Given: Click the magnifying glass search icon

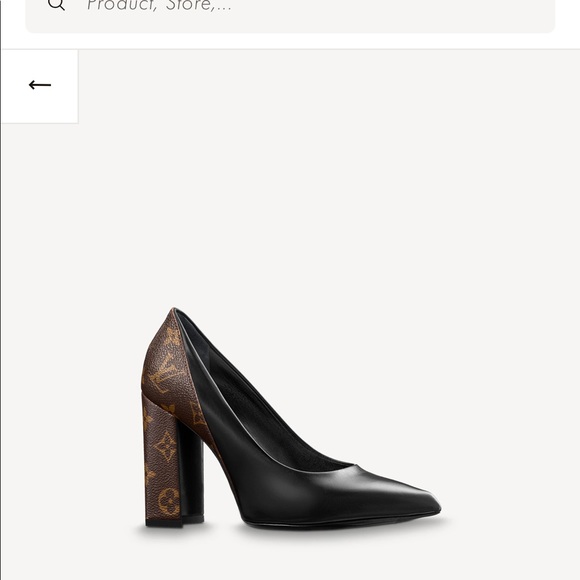Looking at the screenshot, I should coord(57,4).
